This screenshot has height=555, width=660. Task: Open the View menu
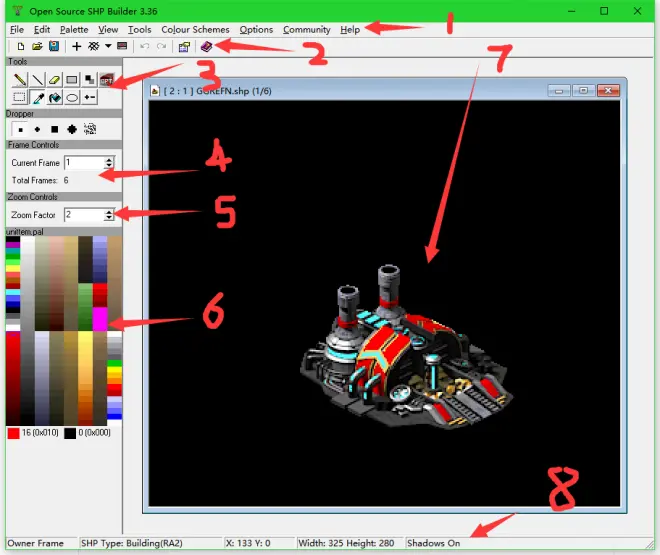click(x=108, y=30)
